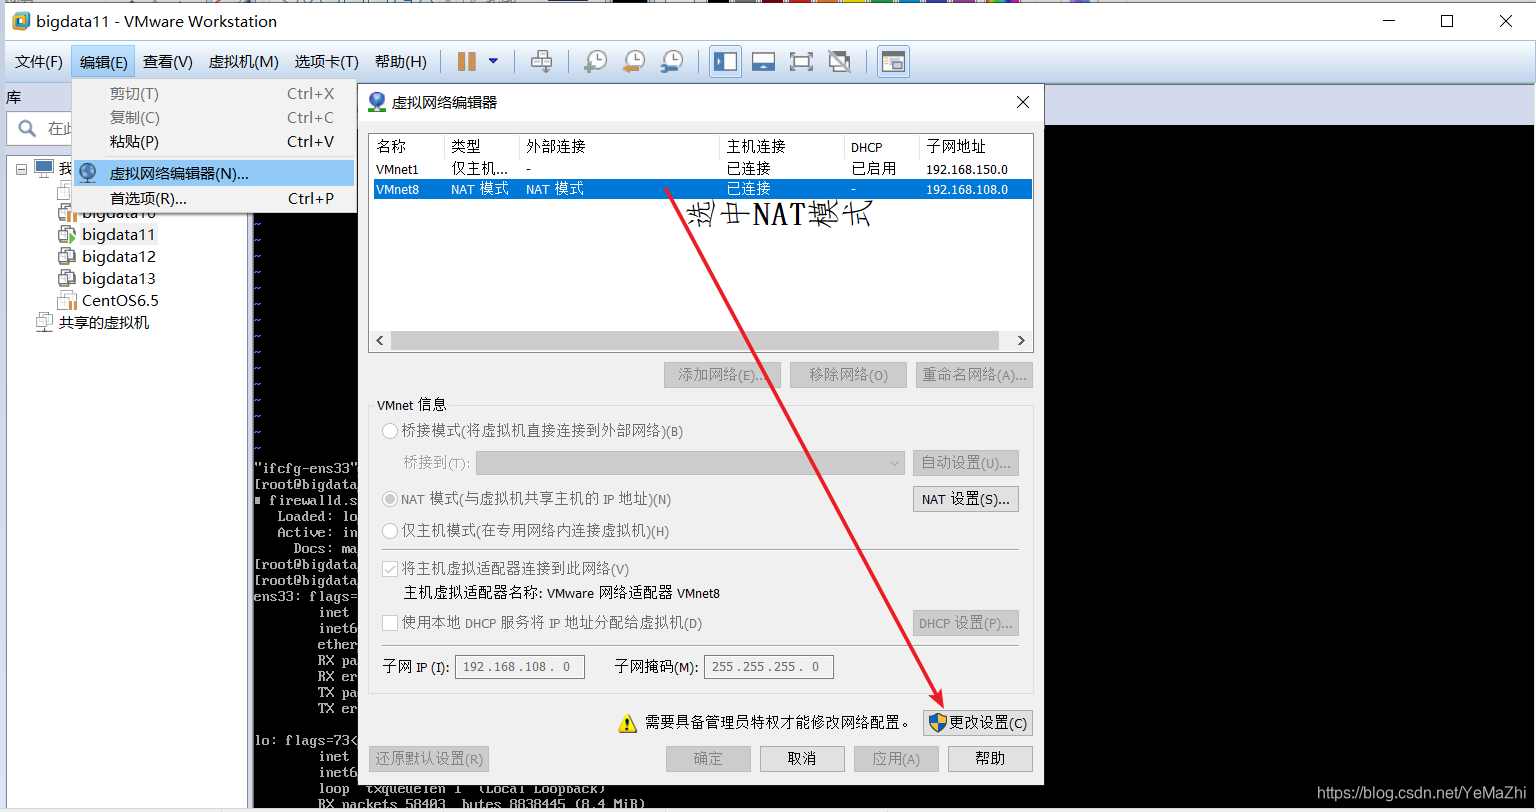Select the 仅主机模式 host-only radio button
This screenshot has height=812, width=1536.
pyautogui.click(x=390, y=531)
